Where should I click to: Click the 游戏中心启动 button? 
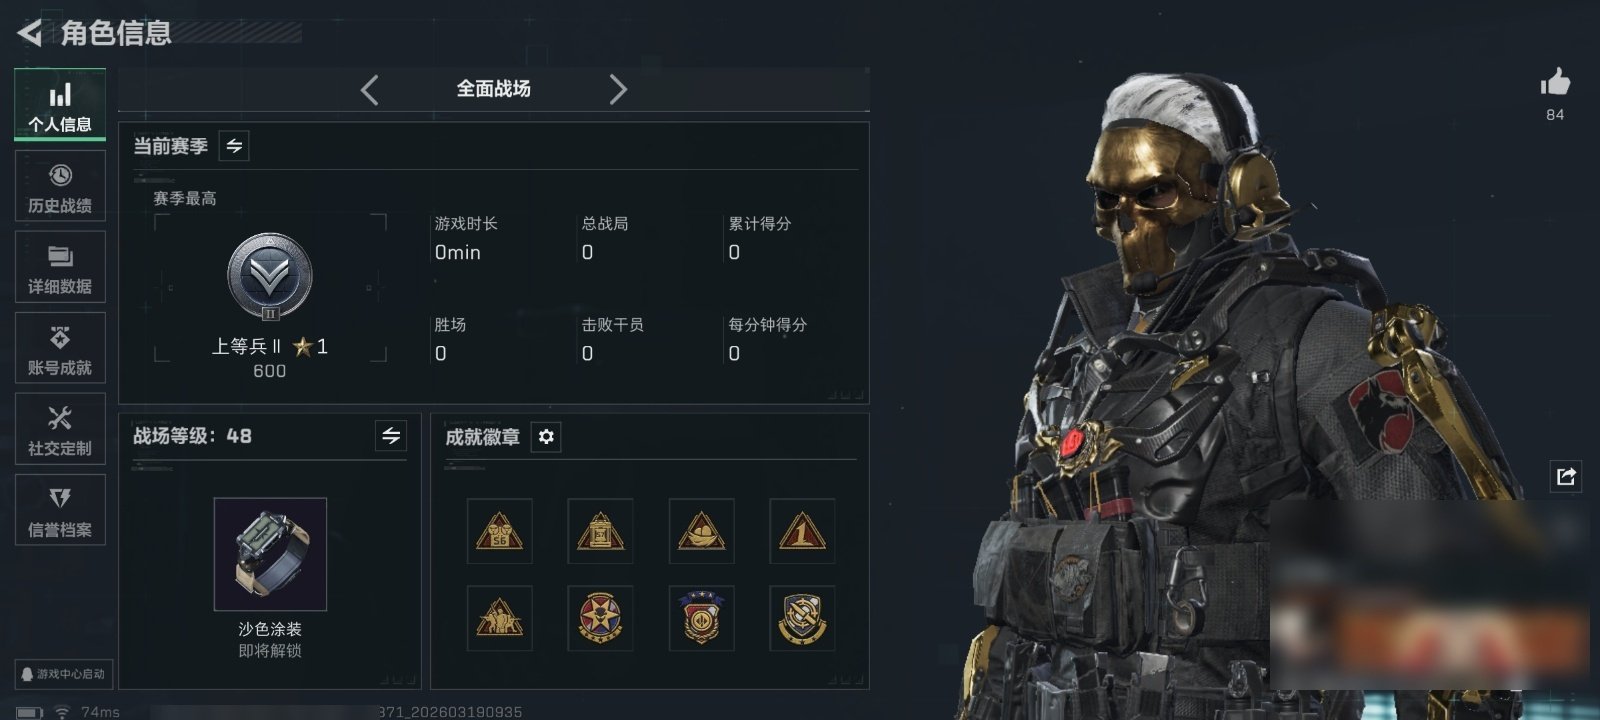click(61, 674)
